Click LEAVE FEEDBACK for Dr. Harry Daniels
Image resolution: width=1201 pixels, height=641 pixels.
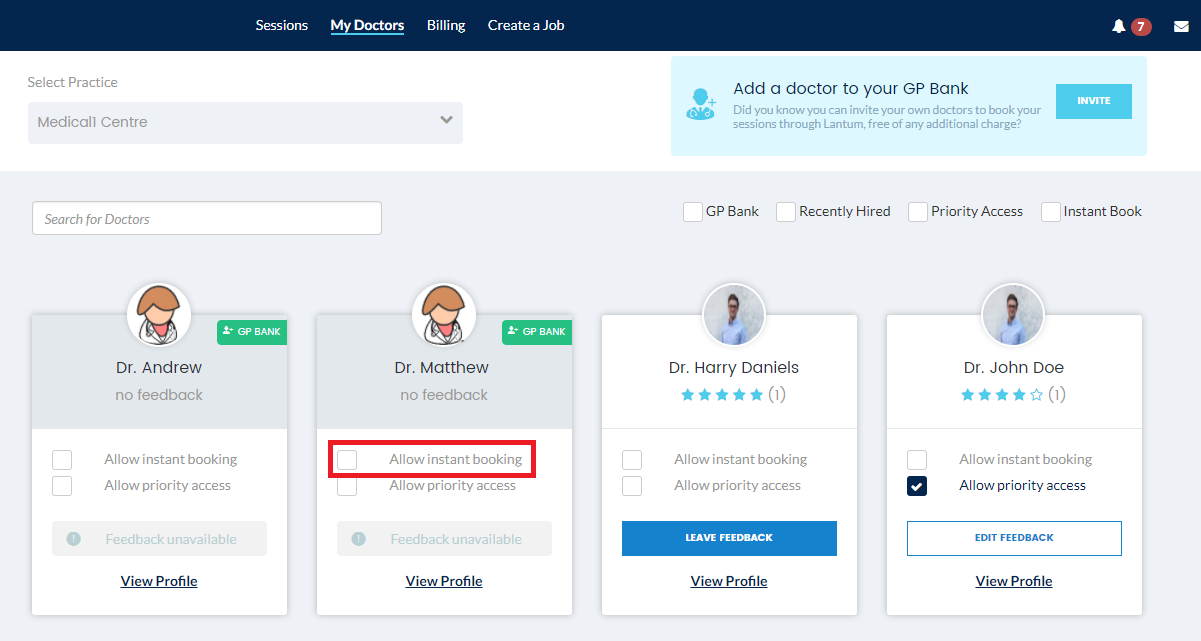pos(729,538)
